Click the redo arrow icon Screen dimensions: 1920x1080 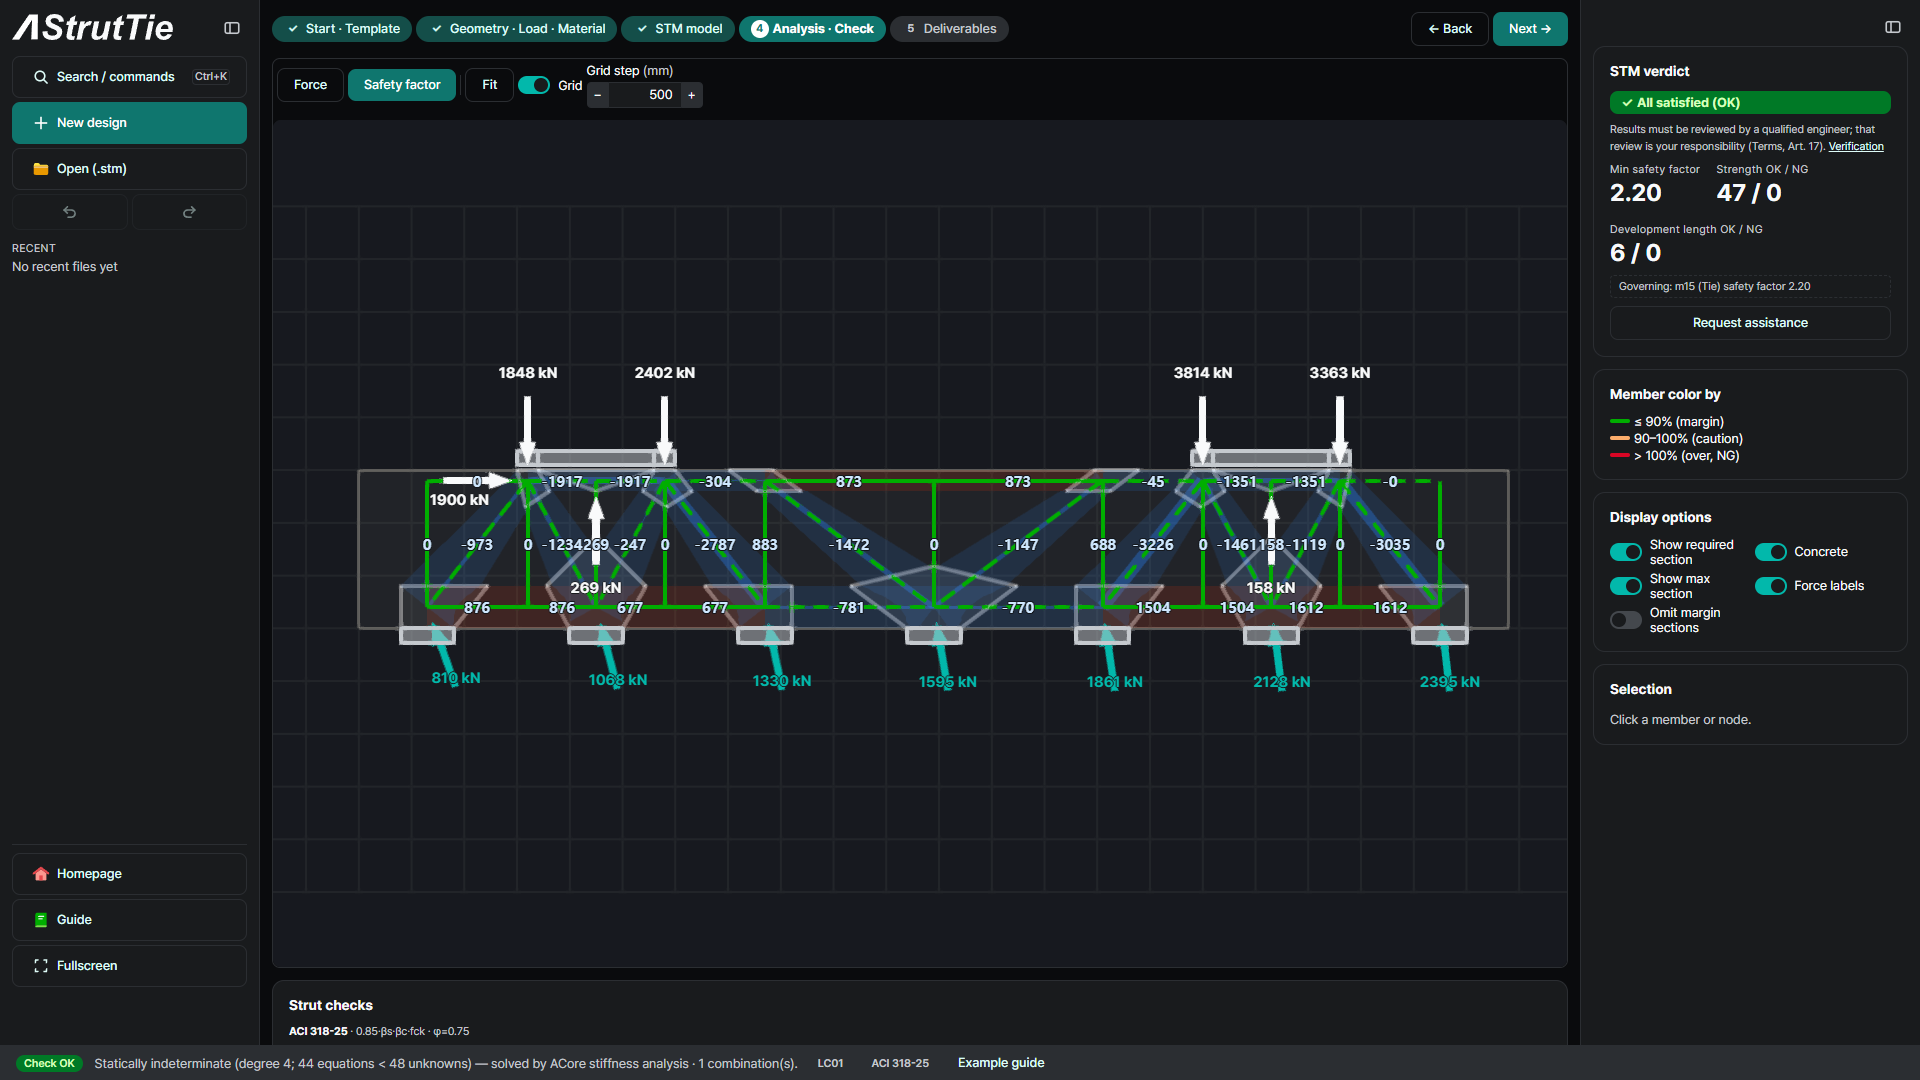pyautogui.click(x=189, y=212)
